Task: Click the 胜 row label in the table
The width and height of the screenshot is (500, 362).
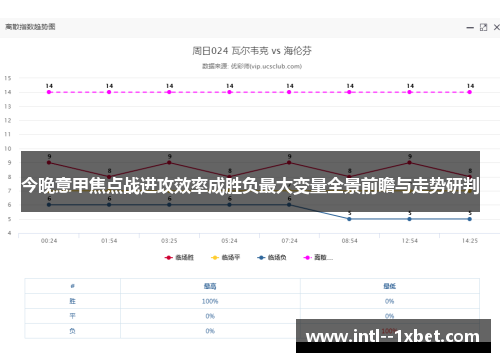Action: [72, 301]
